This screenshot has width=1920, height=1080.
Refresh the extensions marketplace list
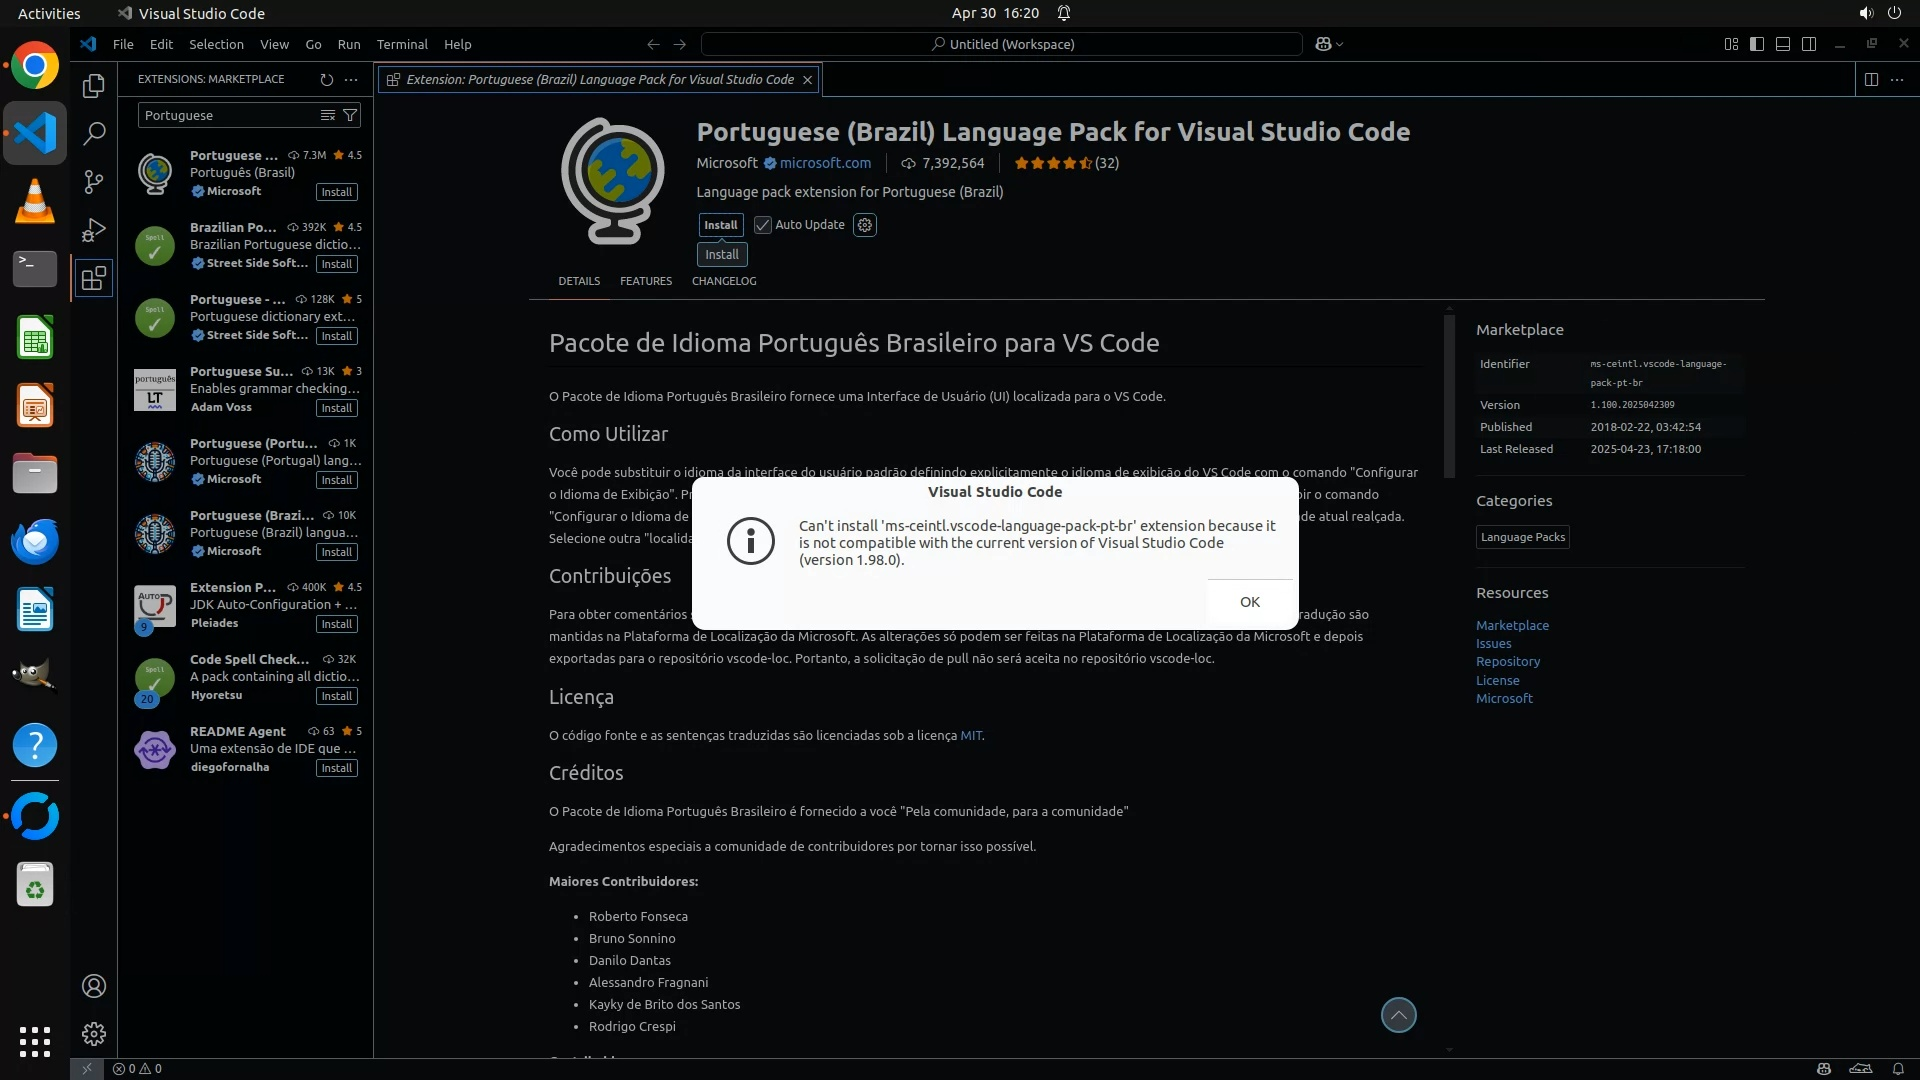coord(326,79)
